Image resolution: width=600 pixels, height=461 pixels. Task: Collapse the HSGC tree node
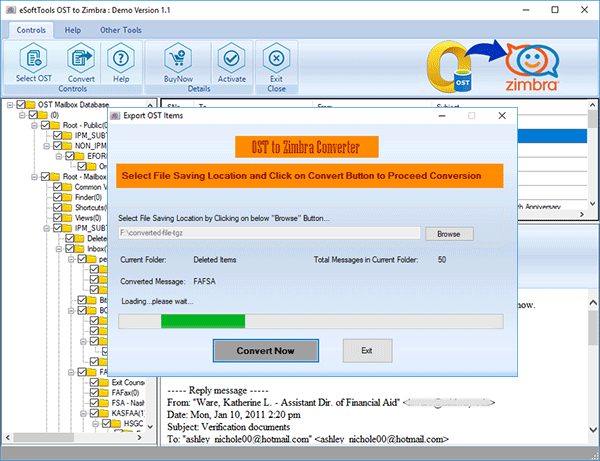click(96, 424)
